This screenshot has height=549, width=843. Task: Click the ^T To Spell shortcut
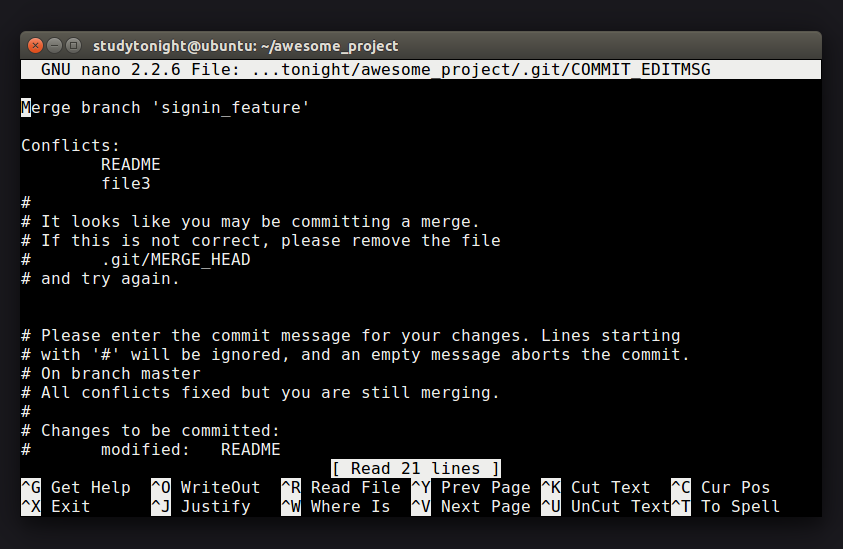pos(725,507)
